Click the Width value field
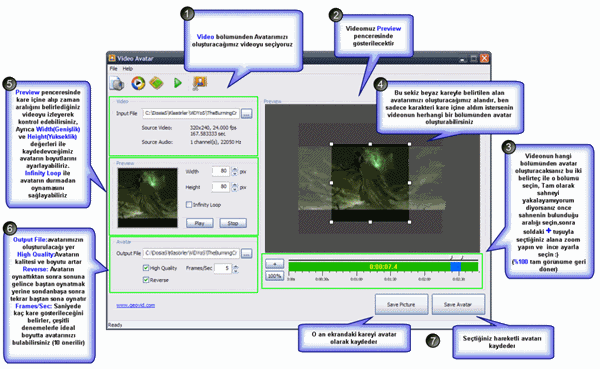Screen dimensions: 600x369 [x=221, y=171]
